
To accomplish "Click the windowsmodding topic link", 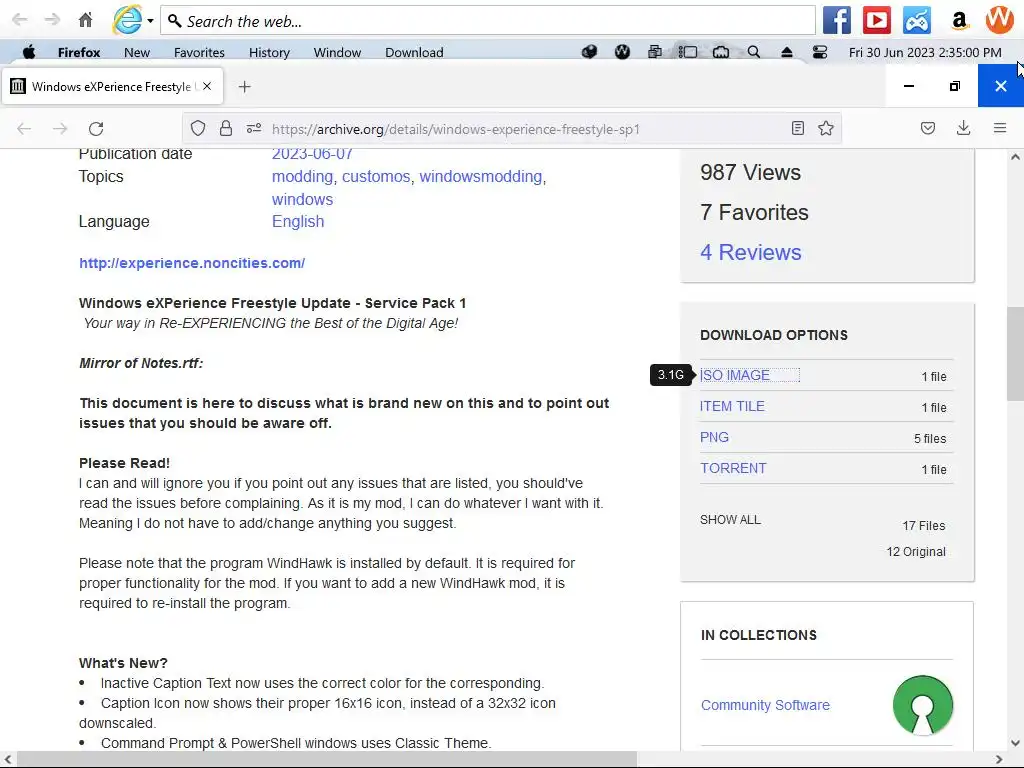I will pyautogui.click(x=481, y=176).
